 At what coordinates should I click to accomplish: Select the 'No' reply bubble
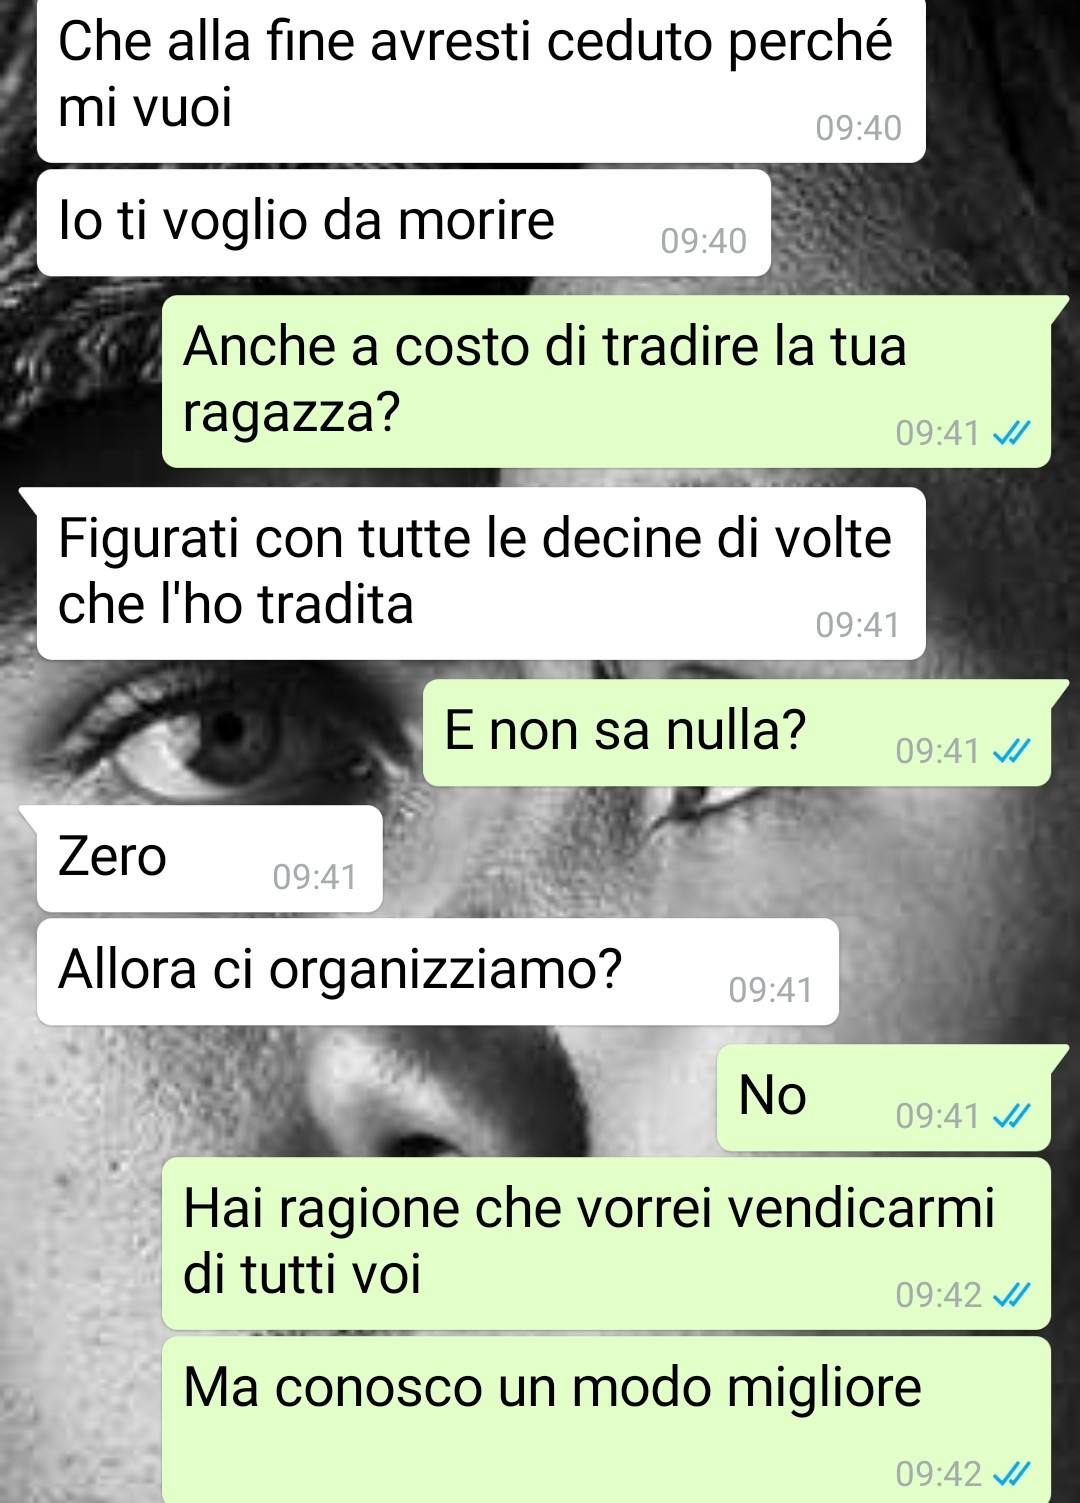coord(884,1097)
